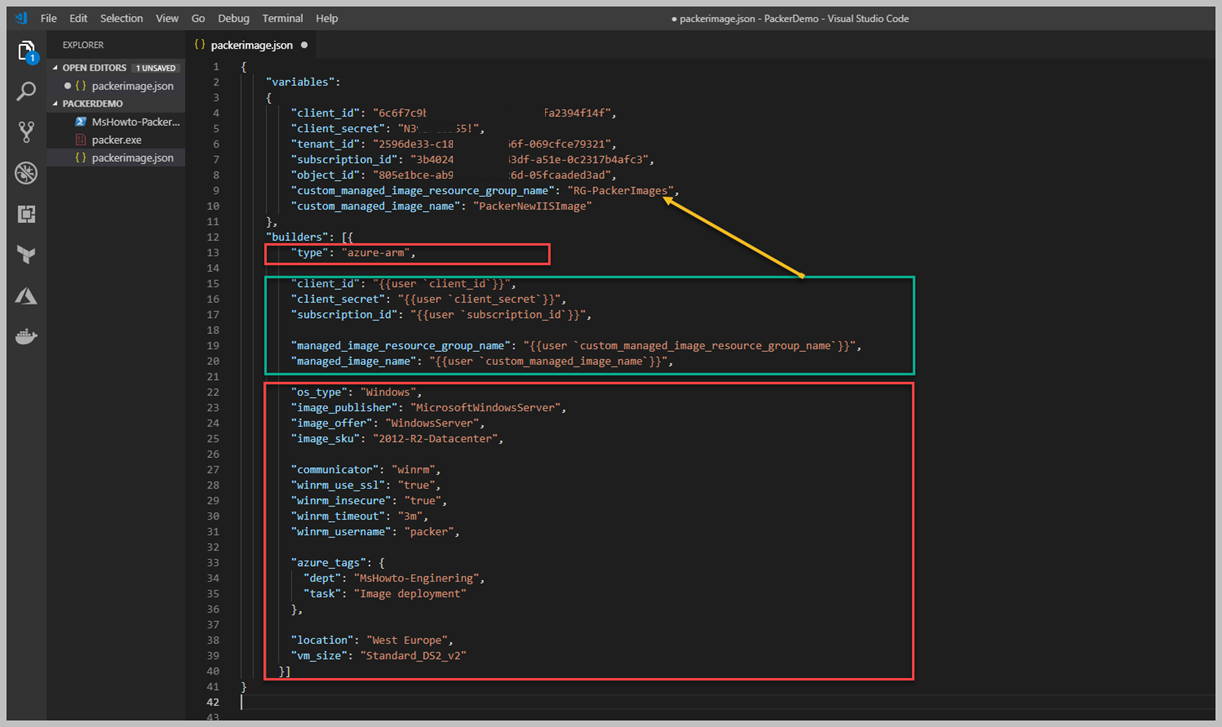Viewport: 1222px width, 727px height.
Task: Click the VS Code logo in title bar
Action: pyautogui.click(x=20, y=18)
